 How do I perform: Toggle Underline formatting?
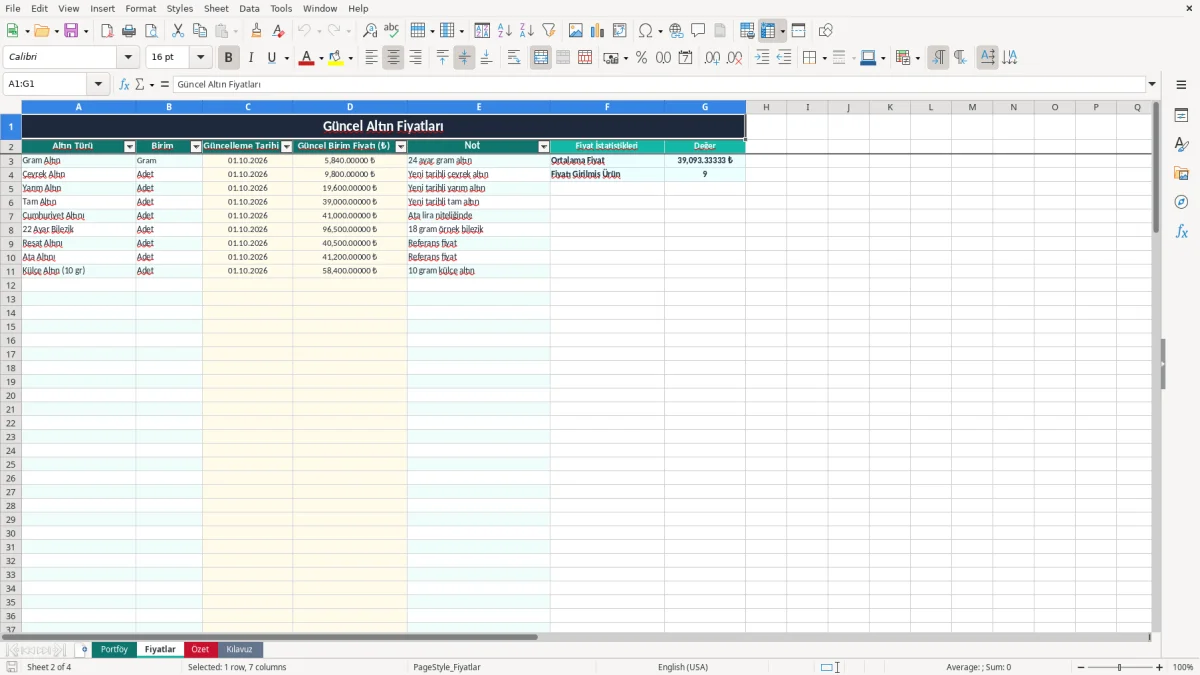(271, 58)
